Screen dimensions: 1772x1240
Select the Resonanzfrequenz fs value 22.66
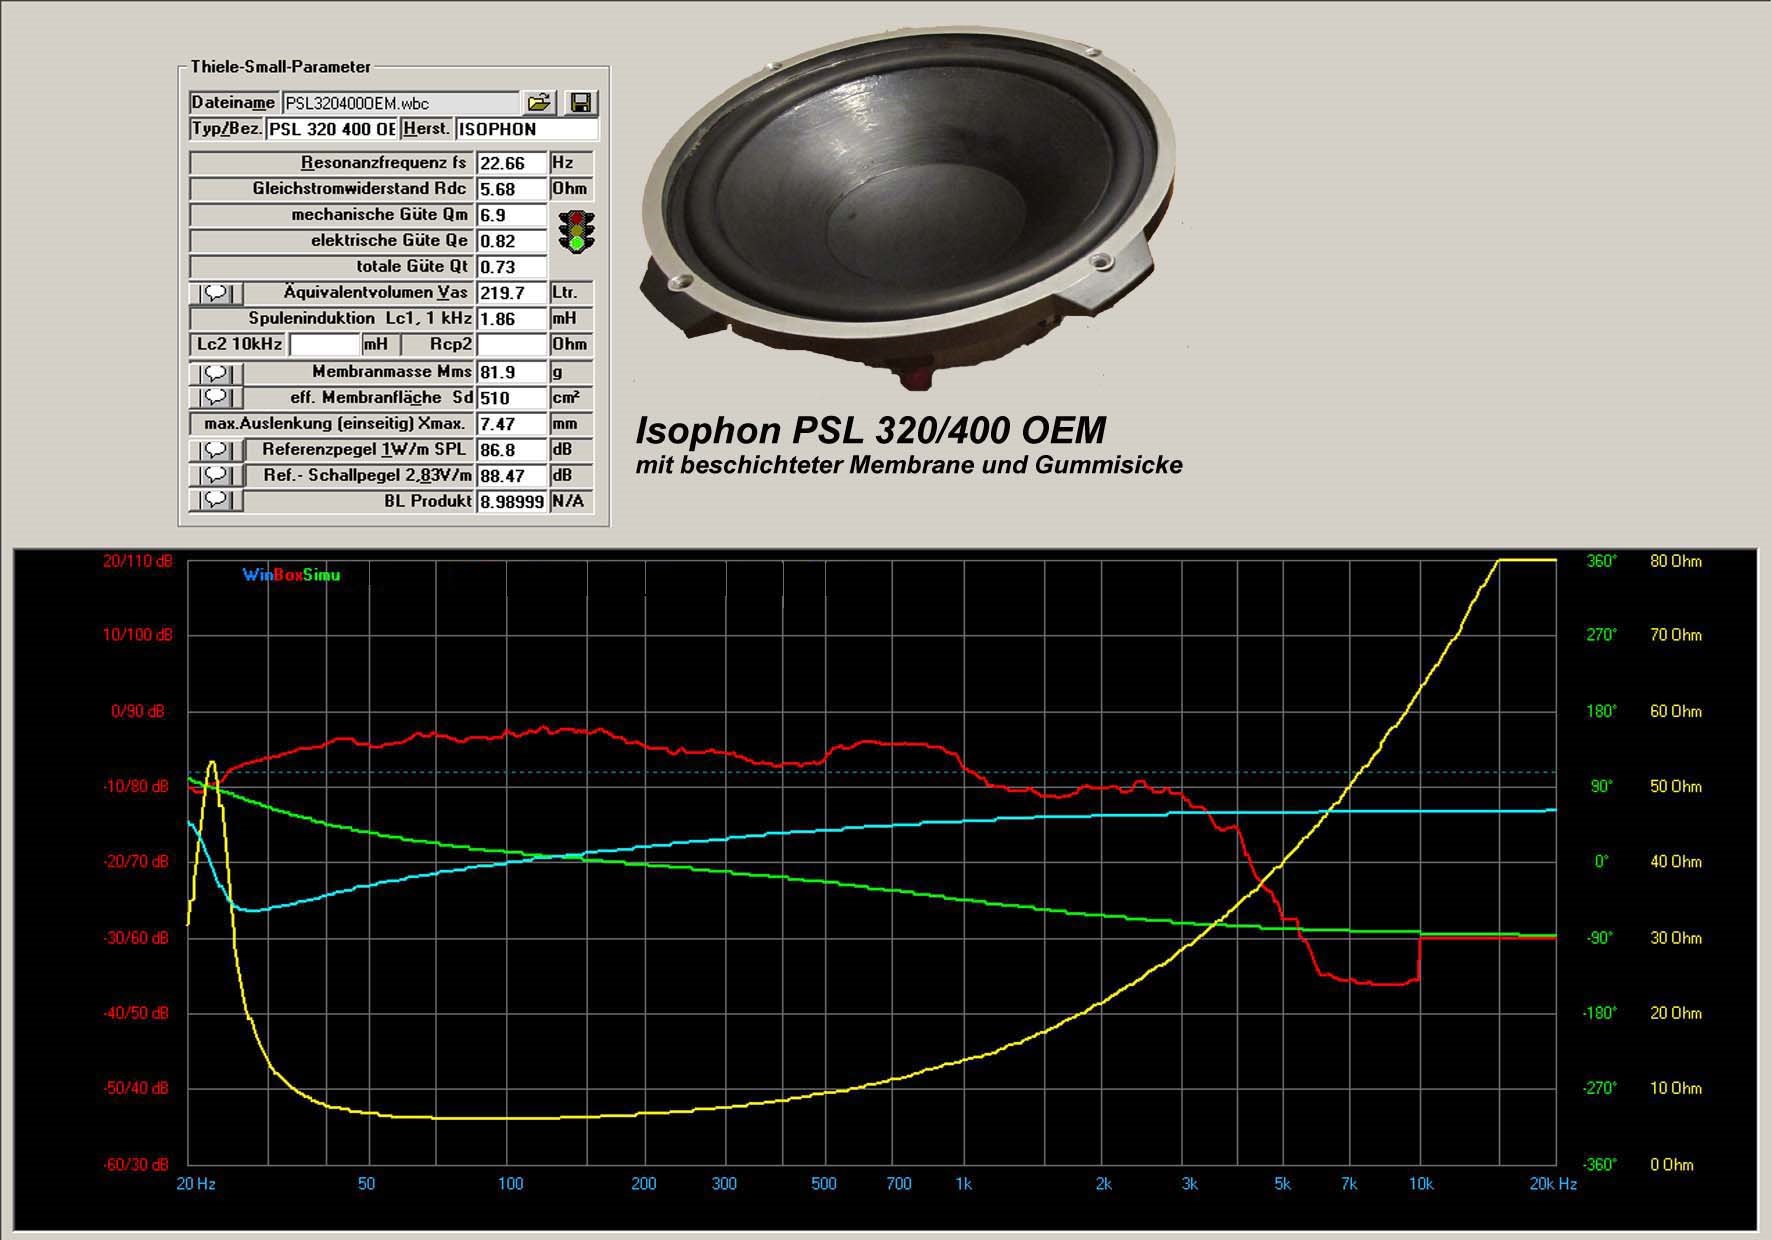tap(512, 163)
